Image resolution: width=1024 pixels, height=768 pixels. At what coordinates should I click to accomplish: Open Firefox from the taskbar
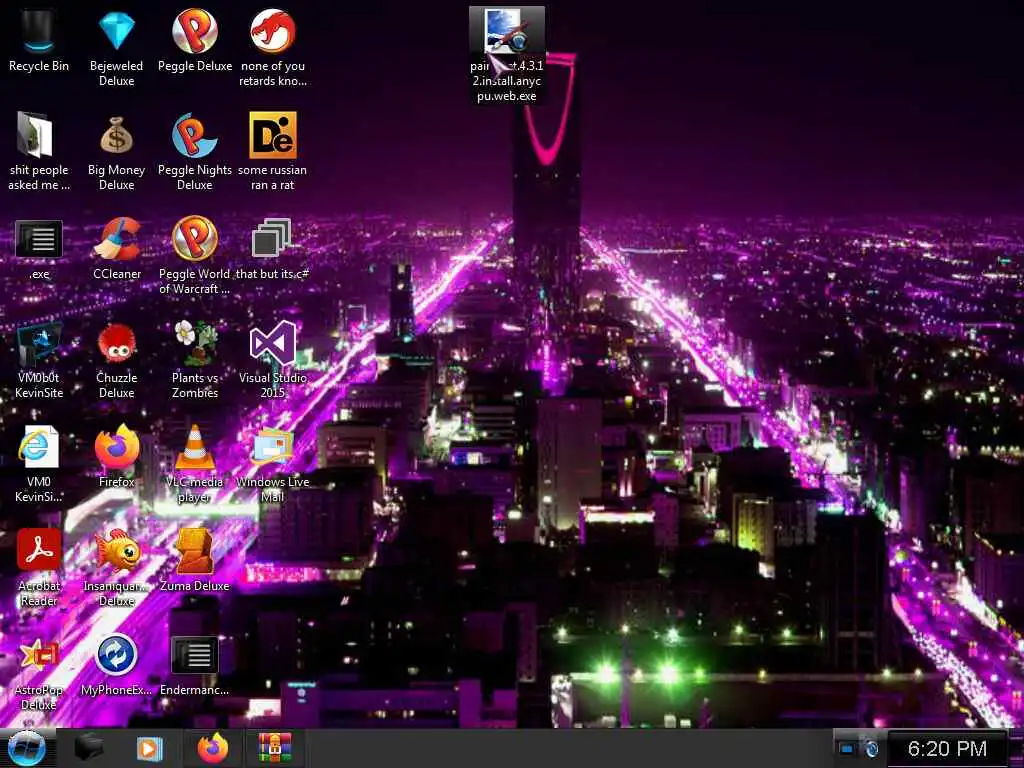click(x=212, y=748)
